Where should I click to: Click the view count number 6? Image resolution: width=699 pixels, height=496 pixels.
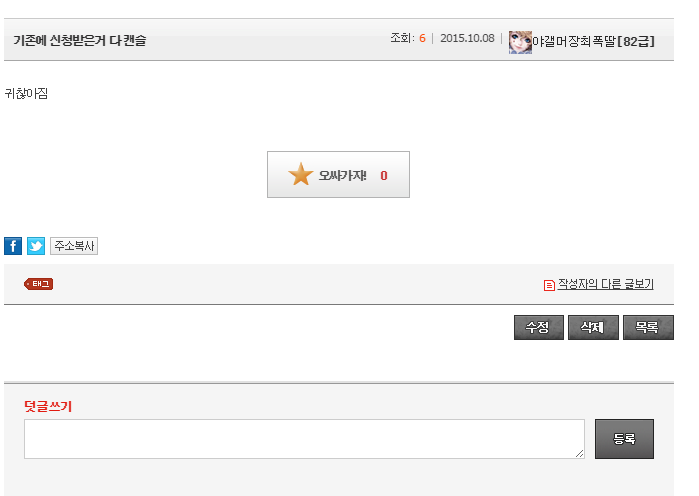click(422, 38)
